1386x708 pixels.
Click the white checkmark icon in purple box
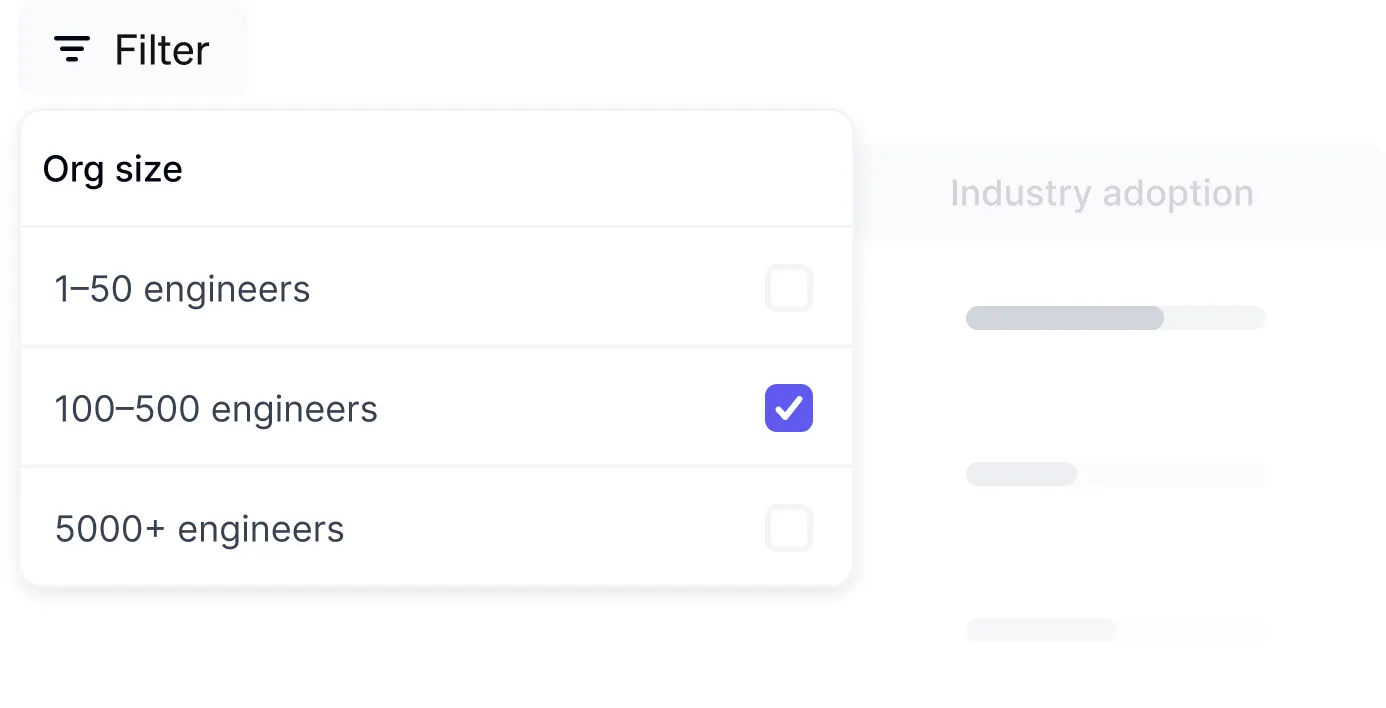tap(789, 408)
